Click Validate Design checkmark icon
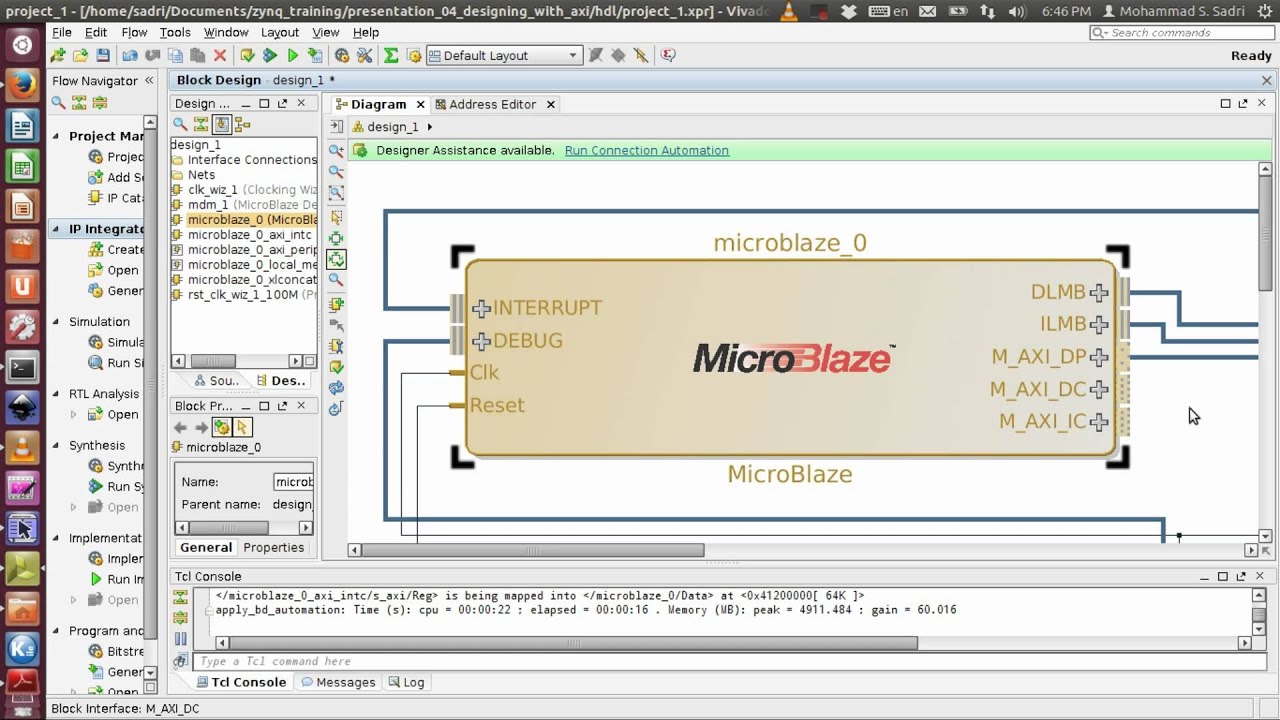The width and height of the screenshot is (1280, 720). [336, 367]
